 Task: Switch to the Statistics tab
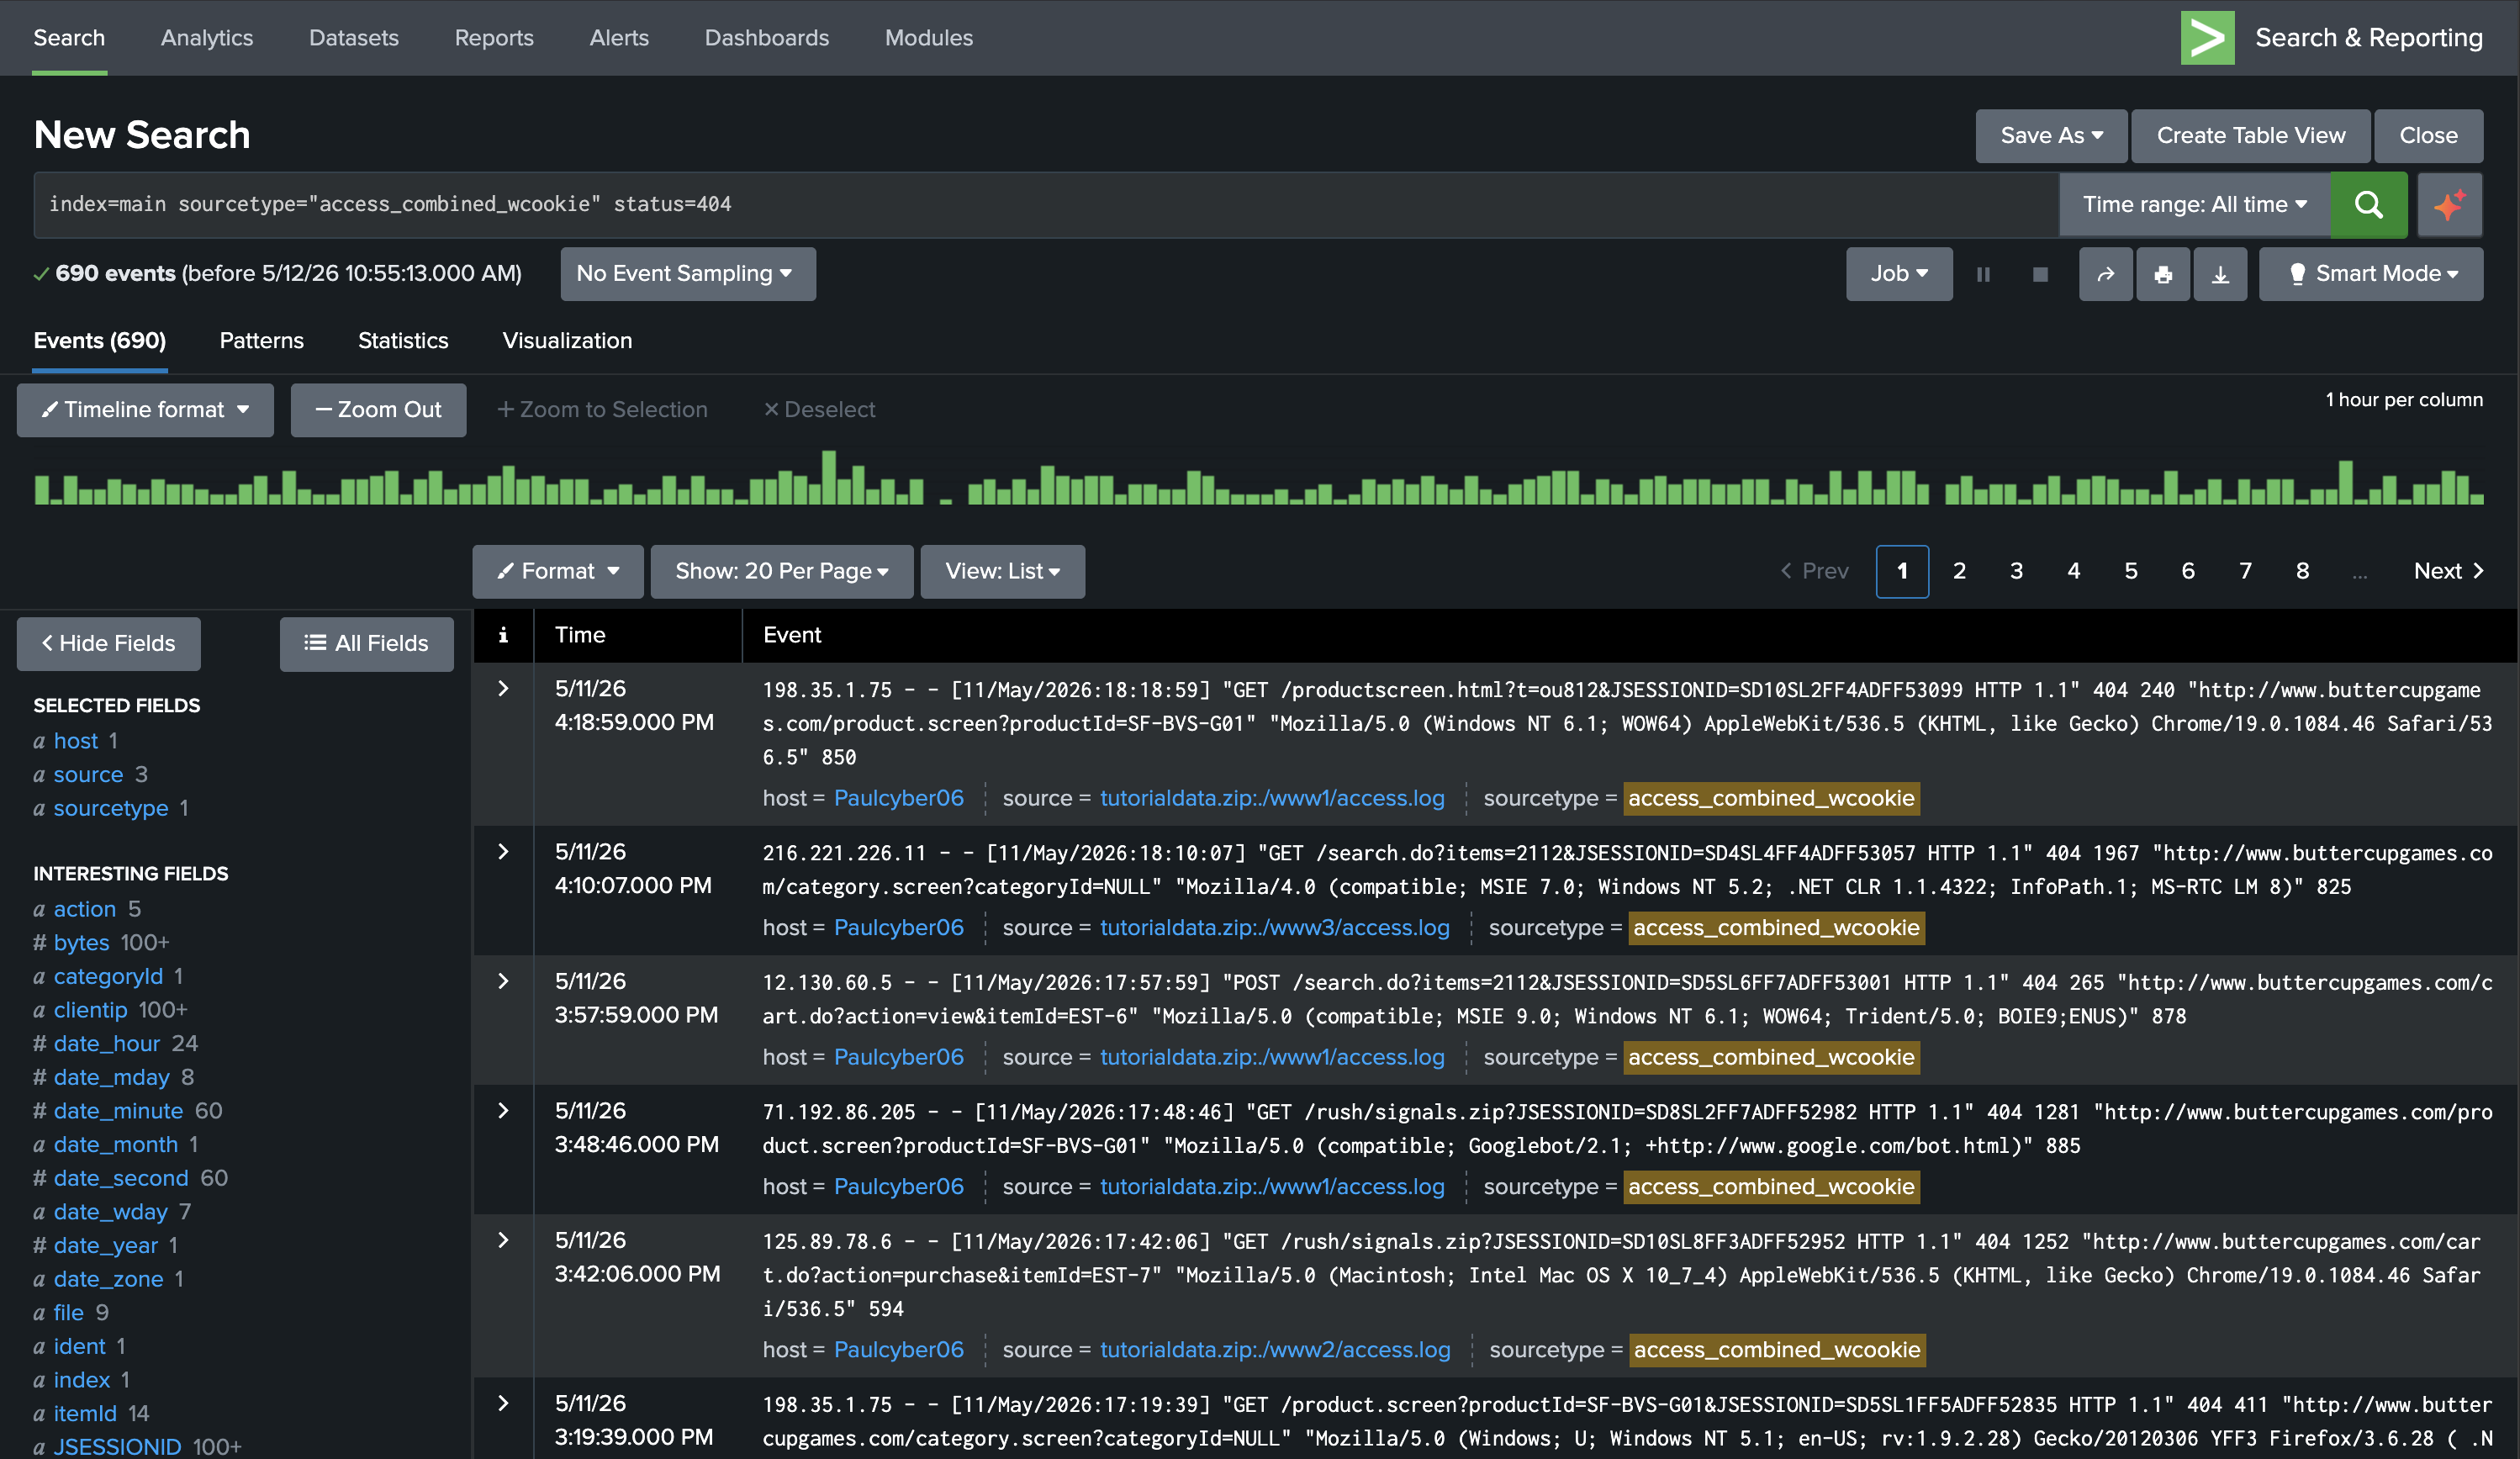tap(403, 341)
